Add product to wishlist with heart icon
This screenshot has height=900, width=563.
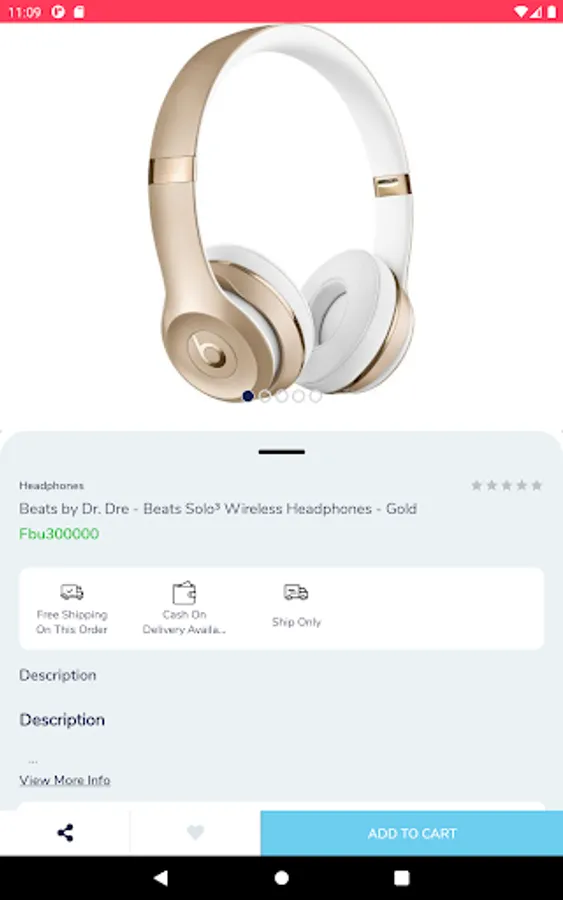(x=195, y=832)
